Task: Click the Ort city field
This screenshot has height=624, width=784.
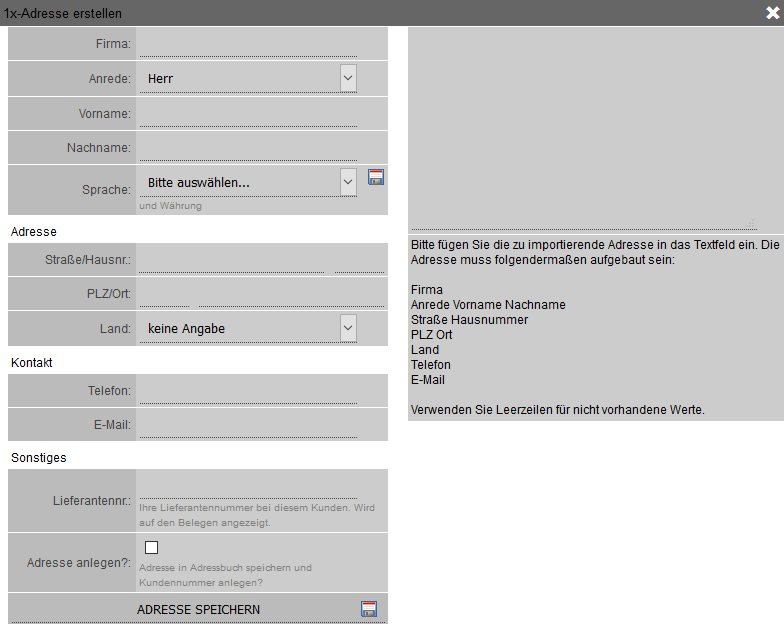Action: [x=292, y=294]
